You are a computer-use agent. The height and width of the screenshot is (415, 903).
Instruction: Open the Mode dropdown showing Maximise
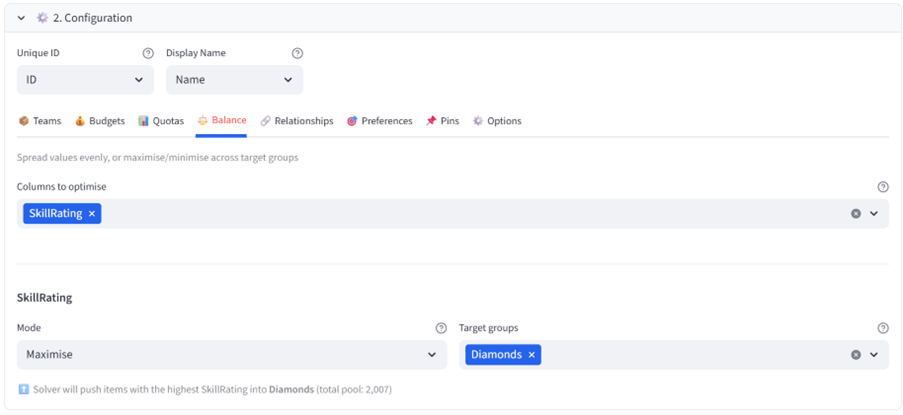point(231,354)
